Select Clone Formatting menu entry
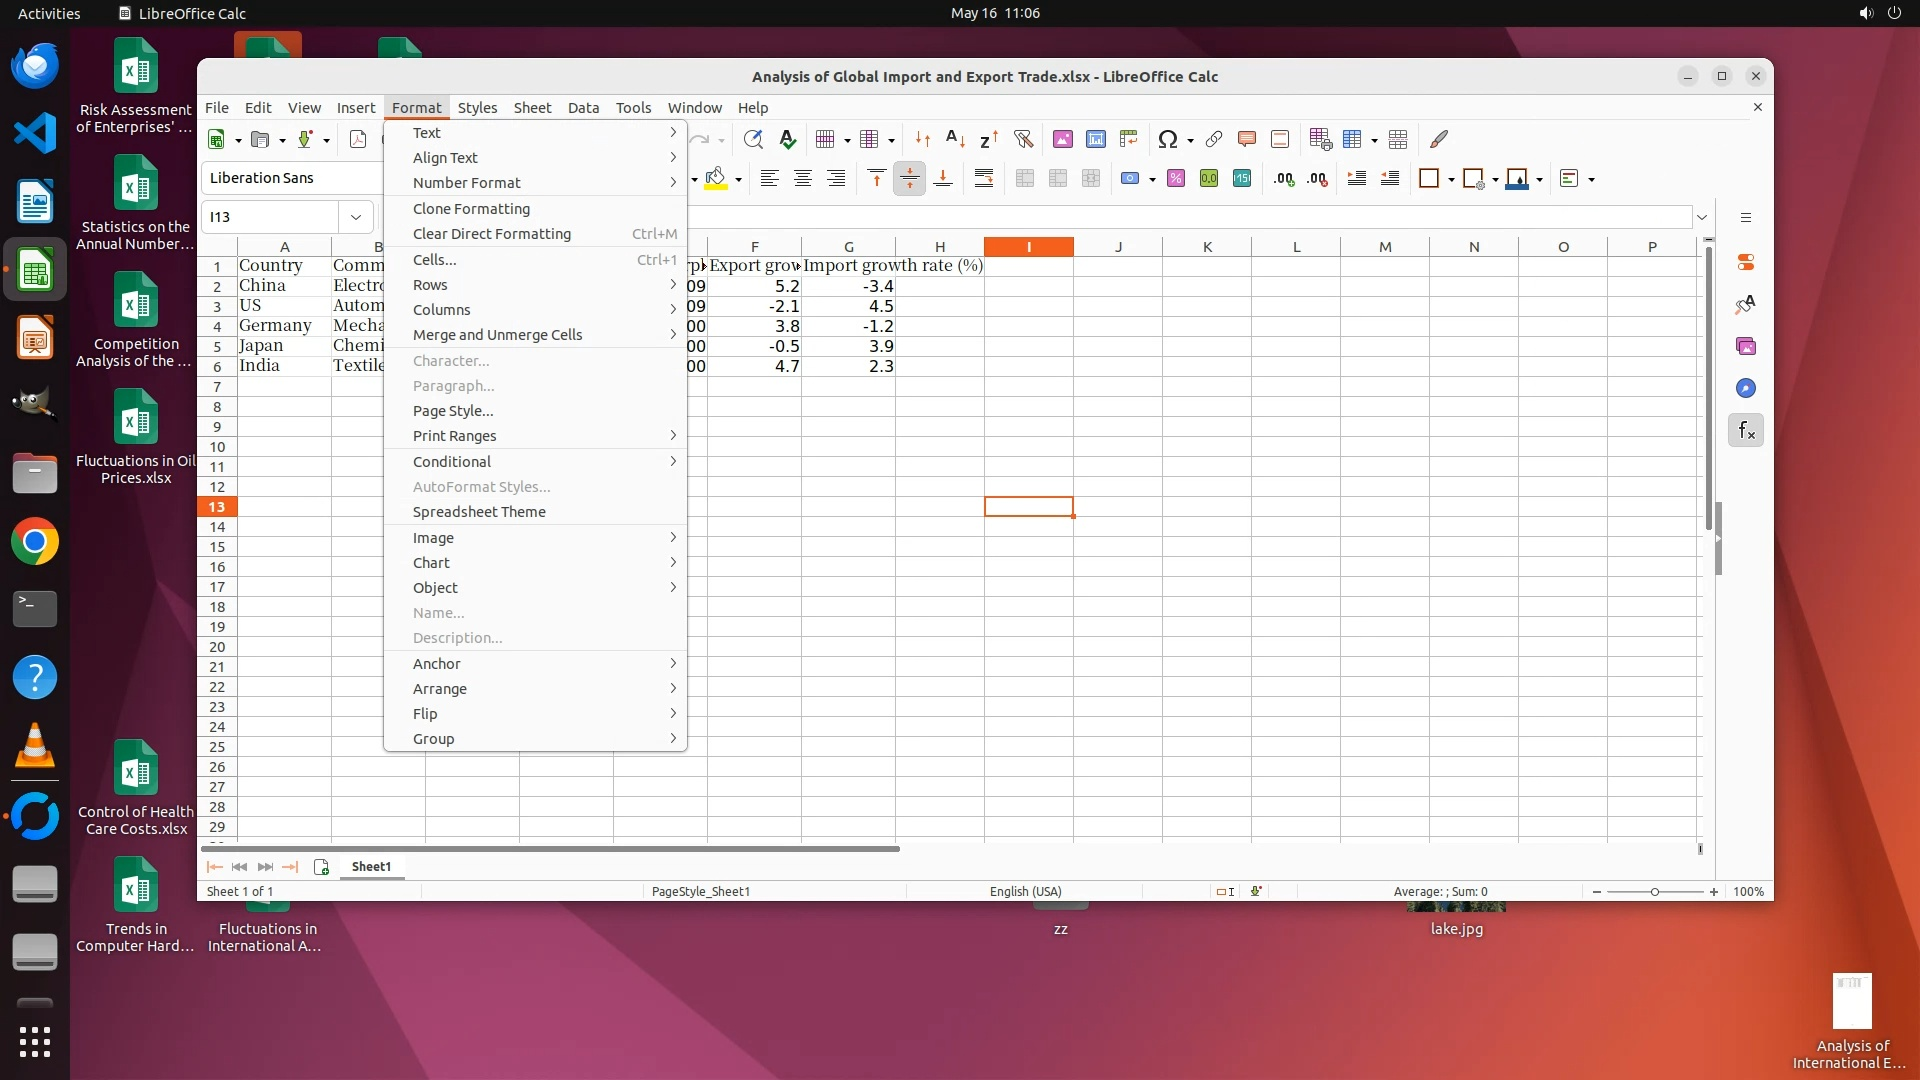Screen dimensions: 1920x1080 471,209
